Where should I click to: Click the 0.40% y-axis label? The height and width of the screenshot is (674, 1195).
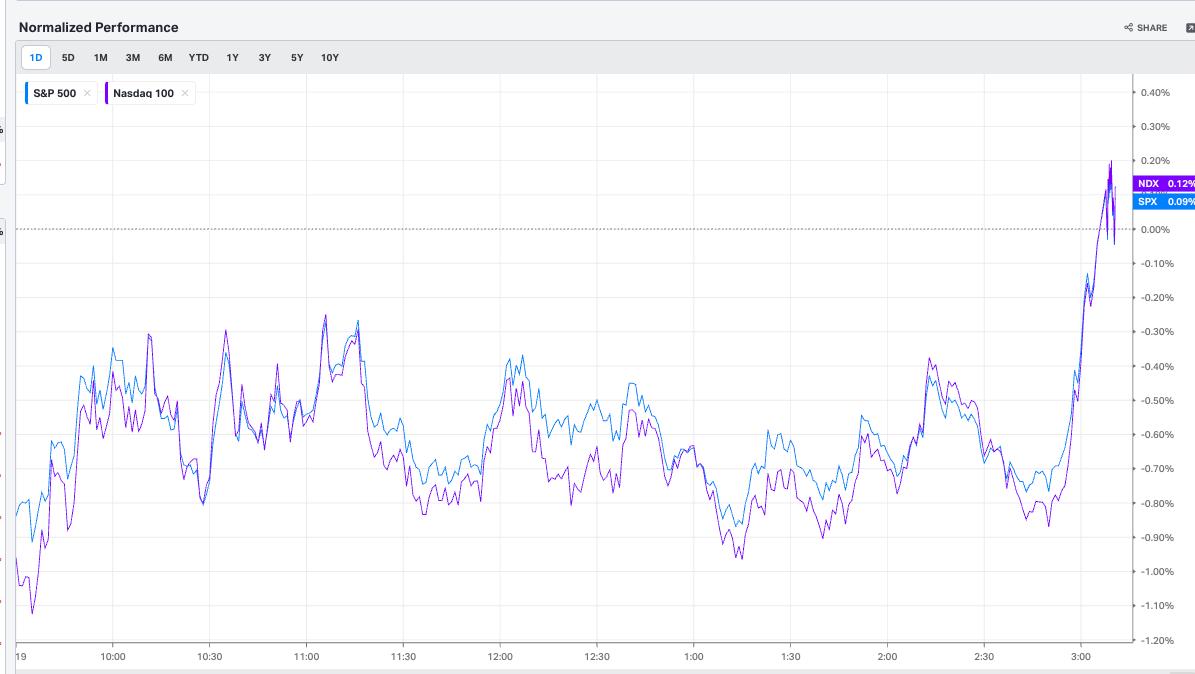coord(1155,92)
